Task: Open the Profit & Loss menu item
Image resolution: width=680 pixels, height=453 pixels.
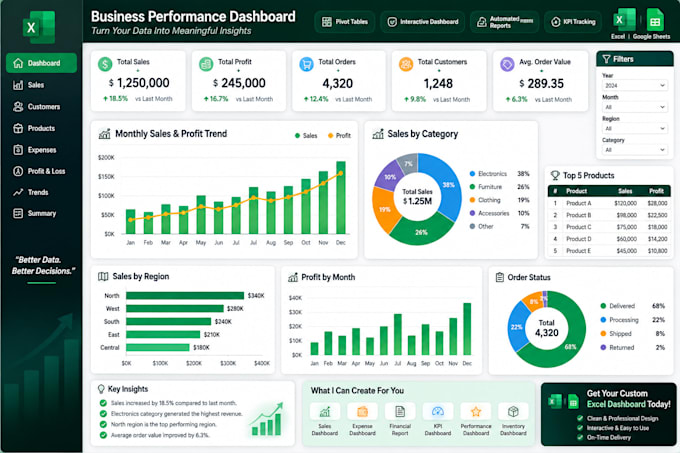Action: 41,171
